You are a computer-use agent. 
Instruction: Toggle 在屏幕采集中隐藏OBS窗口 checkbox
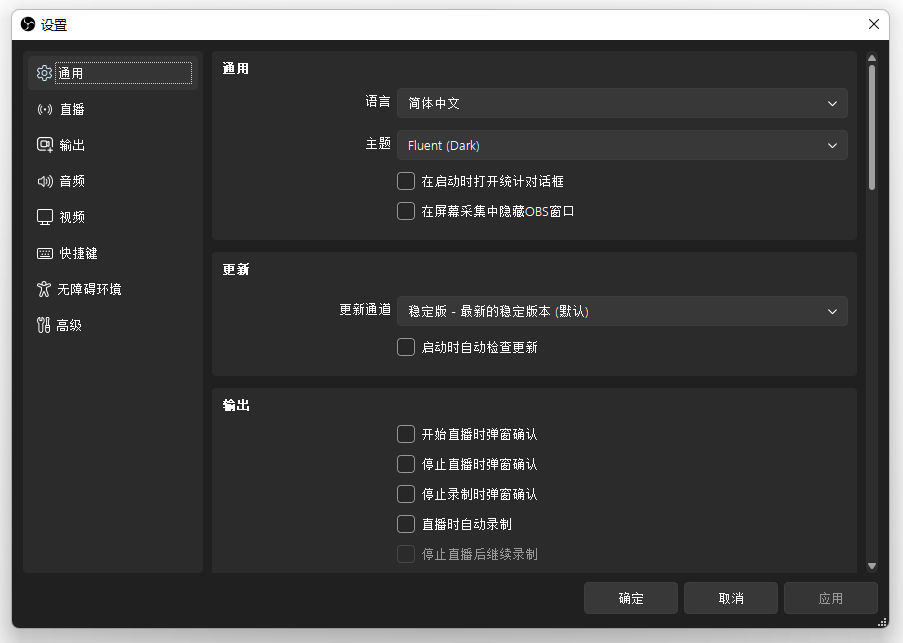(x=406, y=211)
